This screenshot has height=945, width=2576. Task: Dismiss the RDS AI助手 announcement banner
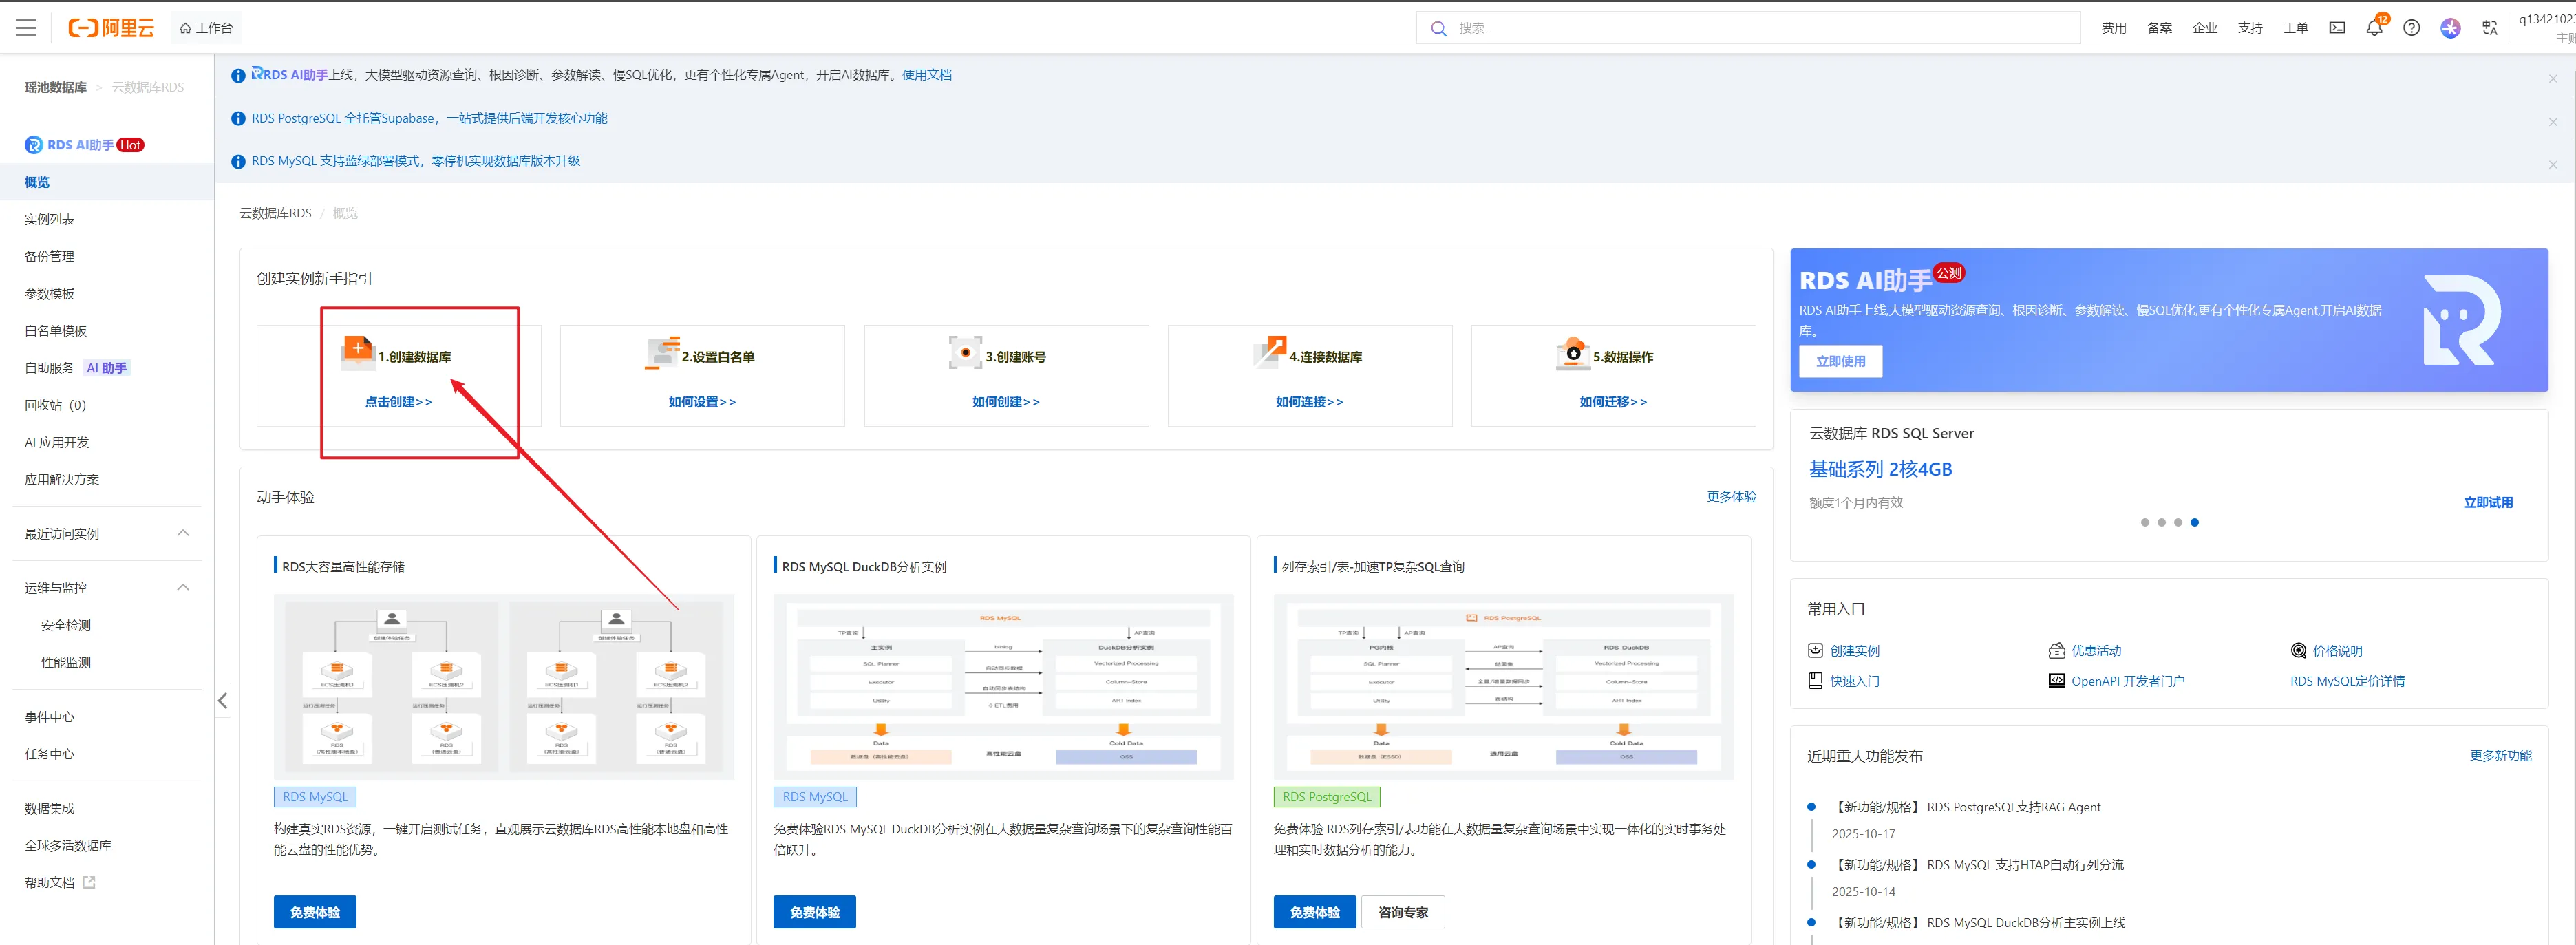[2552, 78]
